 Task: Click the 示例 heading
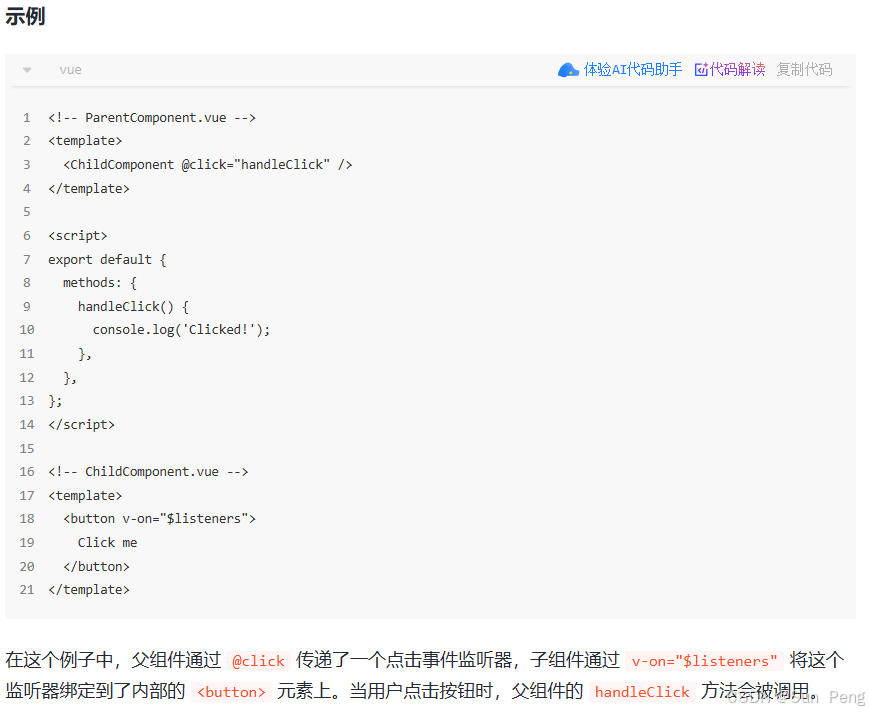coord(25,16)
